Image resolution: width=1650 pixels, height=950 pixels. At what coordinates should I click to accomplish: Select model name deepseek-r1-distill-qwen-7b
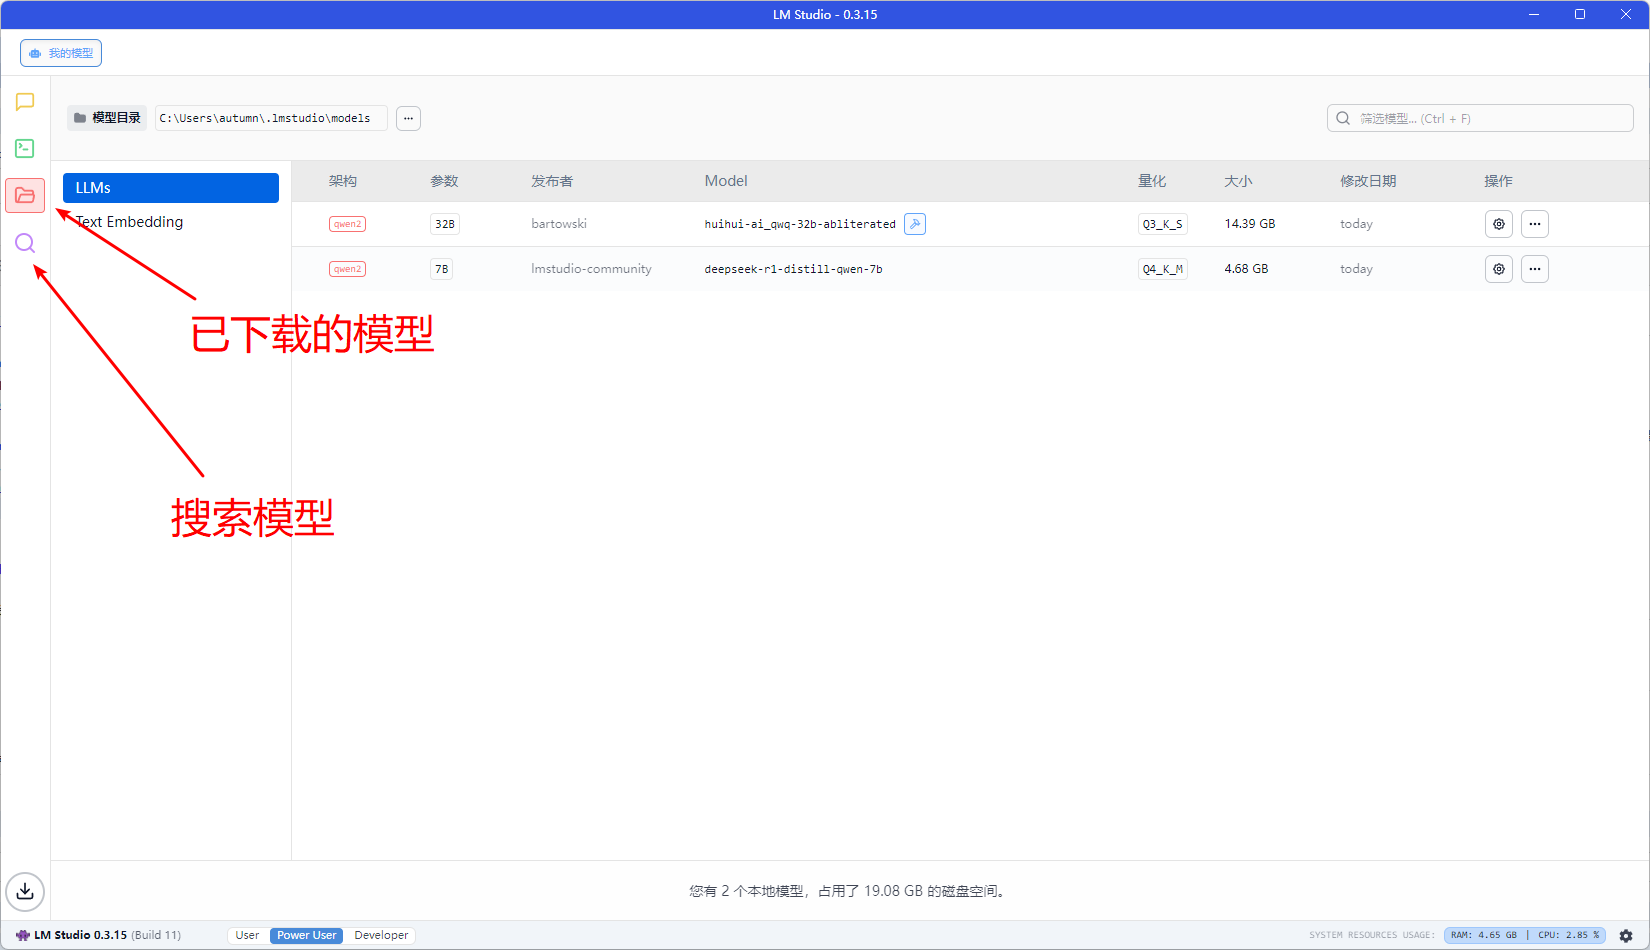click(793, 269)
